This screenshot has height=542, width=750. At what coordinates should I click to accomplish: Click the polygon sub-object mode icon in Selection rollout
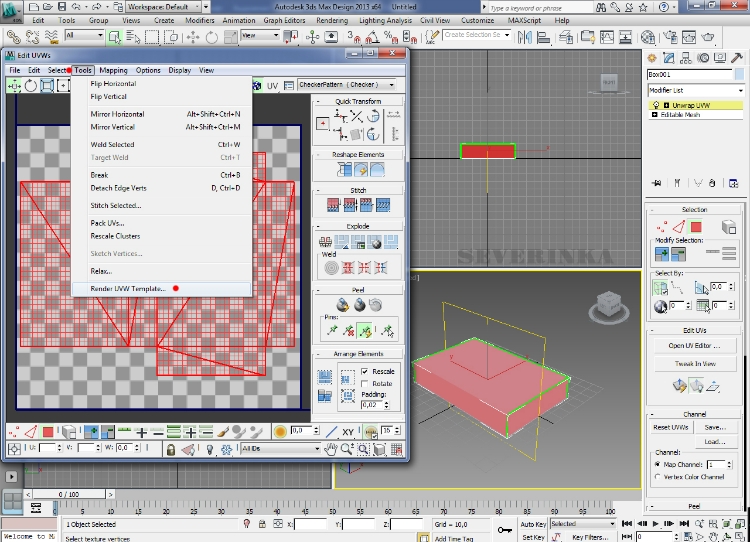[696, 227]
